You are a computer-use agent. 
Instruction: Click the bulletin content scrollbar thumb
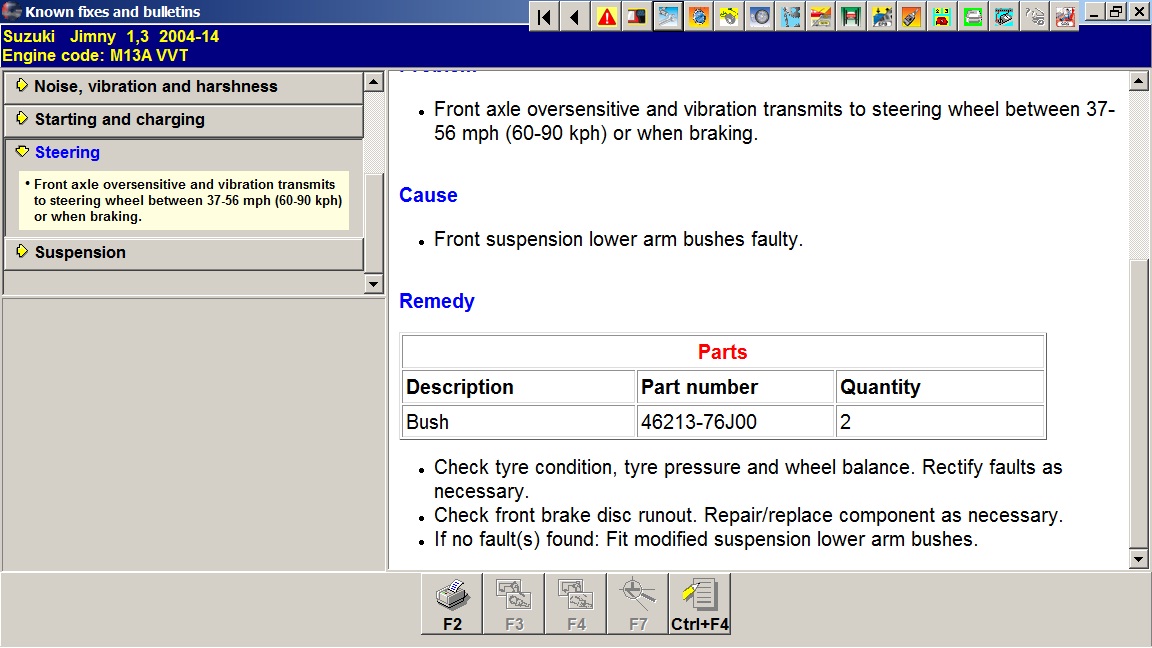point(1138,400)
